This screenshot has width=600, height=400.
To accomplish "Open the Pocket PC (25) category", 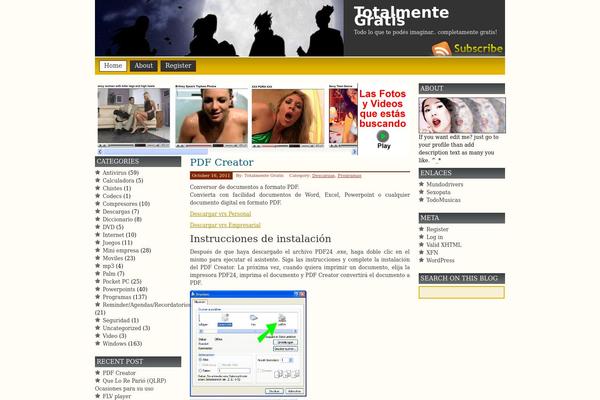I will 122,281.
